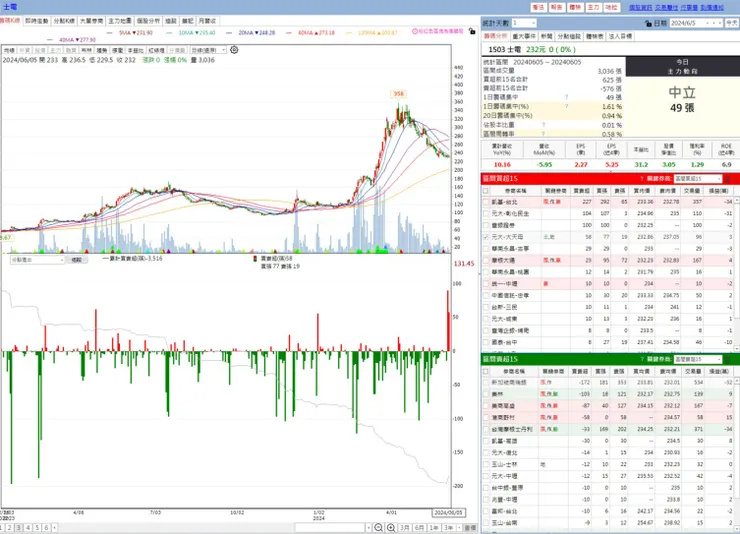Image resolution: width=740 pixels, height=534 pixels.
Task: Open the 日線 period dropdown
Action: coord(208,50)
